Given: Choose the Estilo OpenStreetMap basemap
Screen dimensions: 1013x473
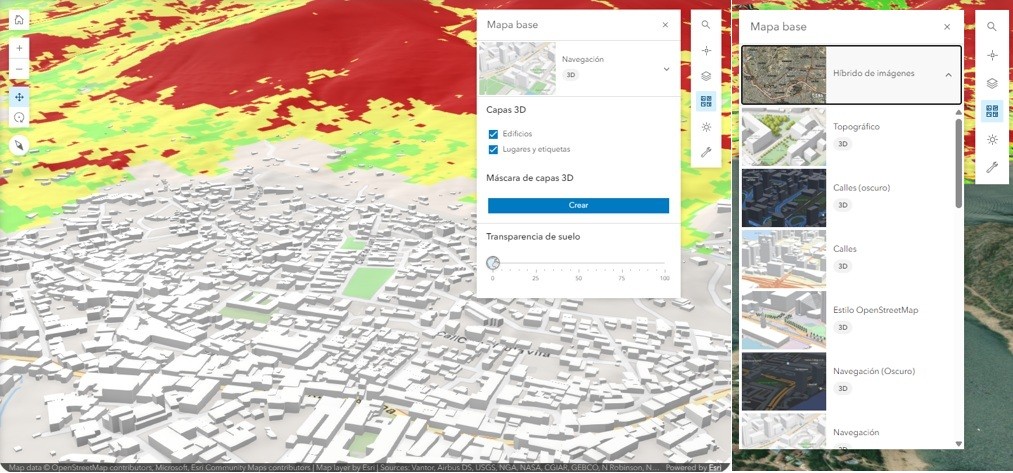Looking at the screenshot, I should 848,319.
